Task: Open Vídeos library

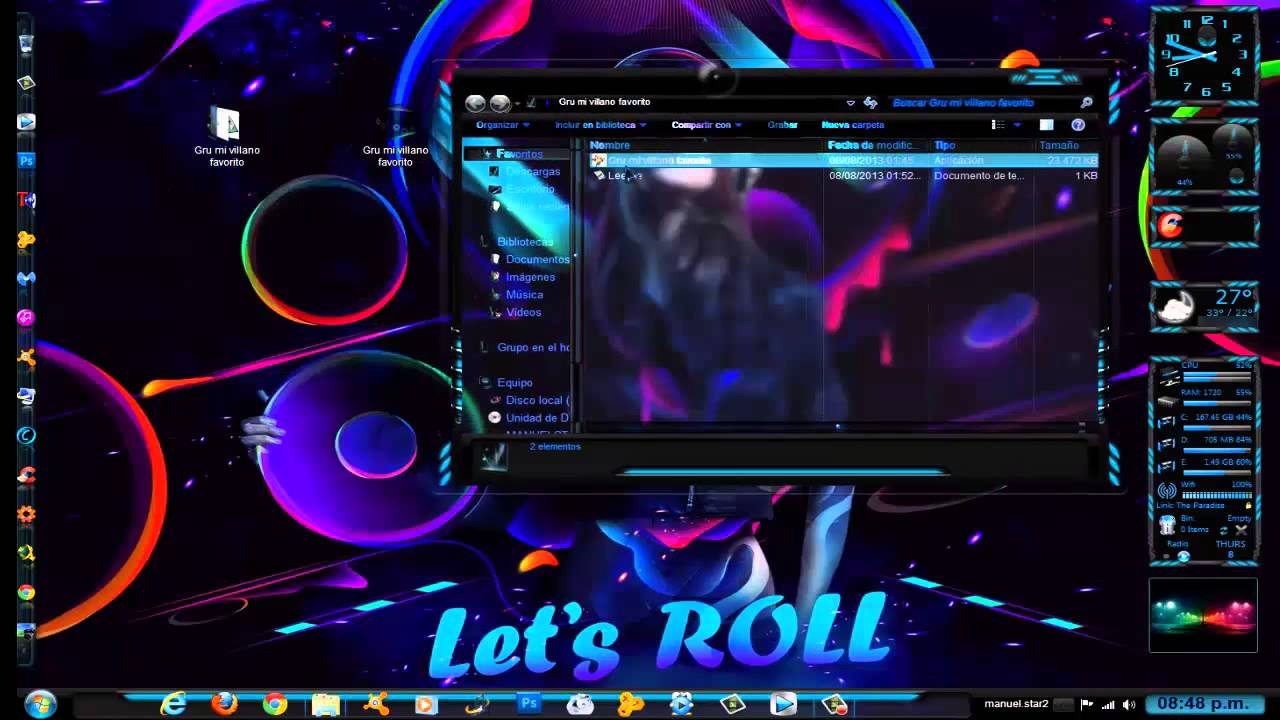Action: 523,312
